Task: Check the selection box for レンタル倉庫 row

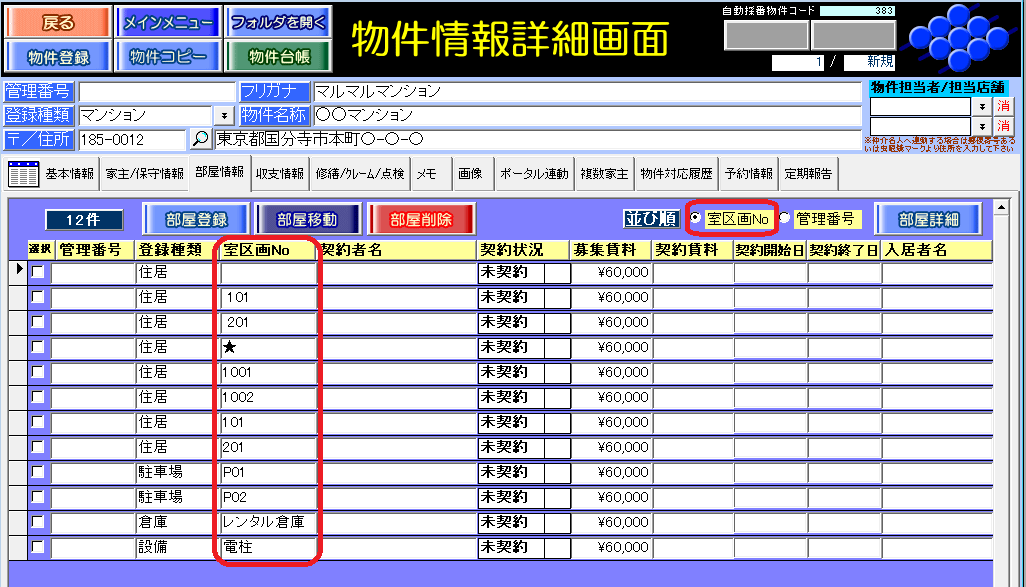Action: pyautogui.click(x=38, y=522)
